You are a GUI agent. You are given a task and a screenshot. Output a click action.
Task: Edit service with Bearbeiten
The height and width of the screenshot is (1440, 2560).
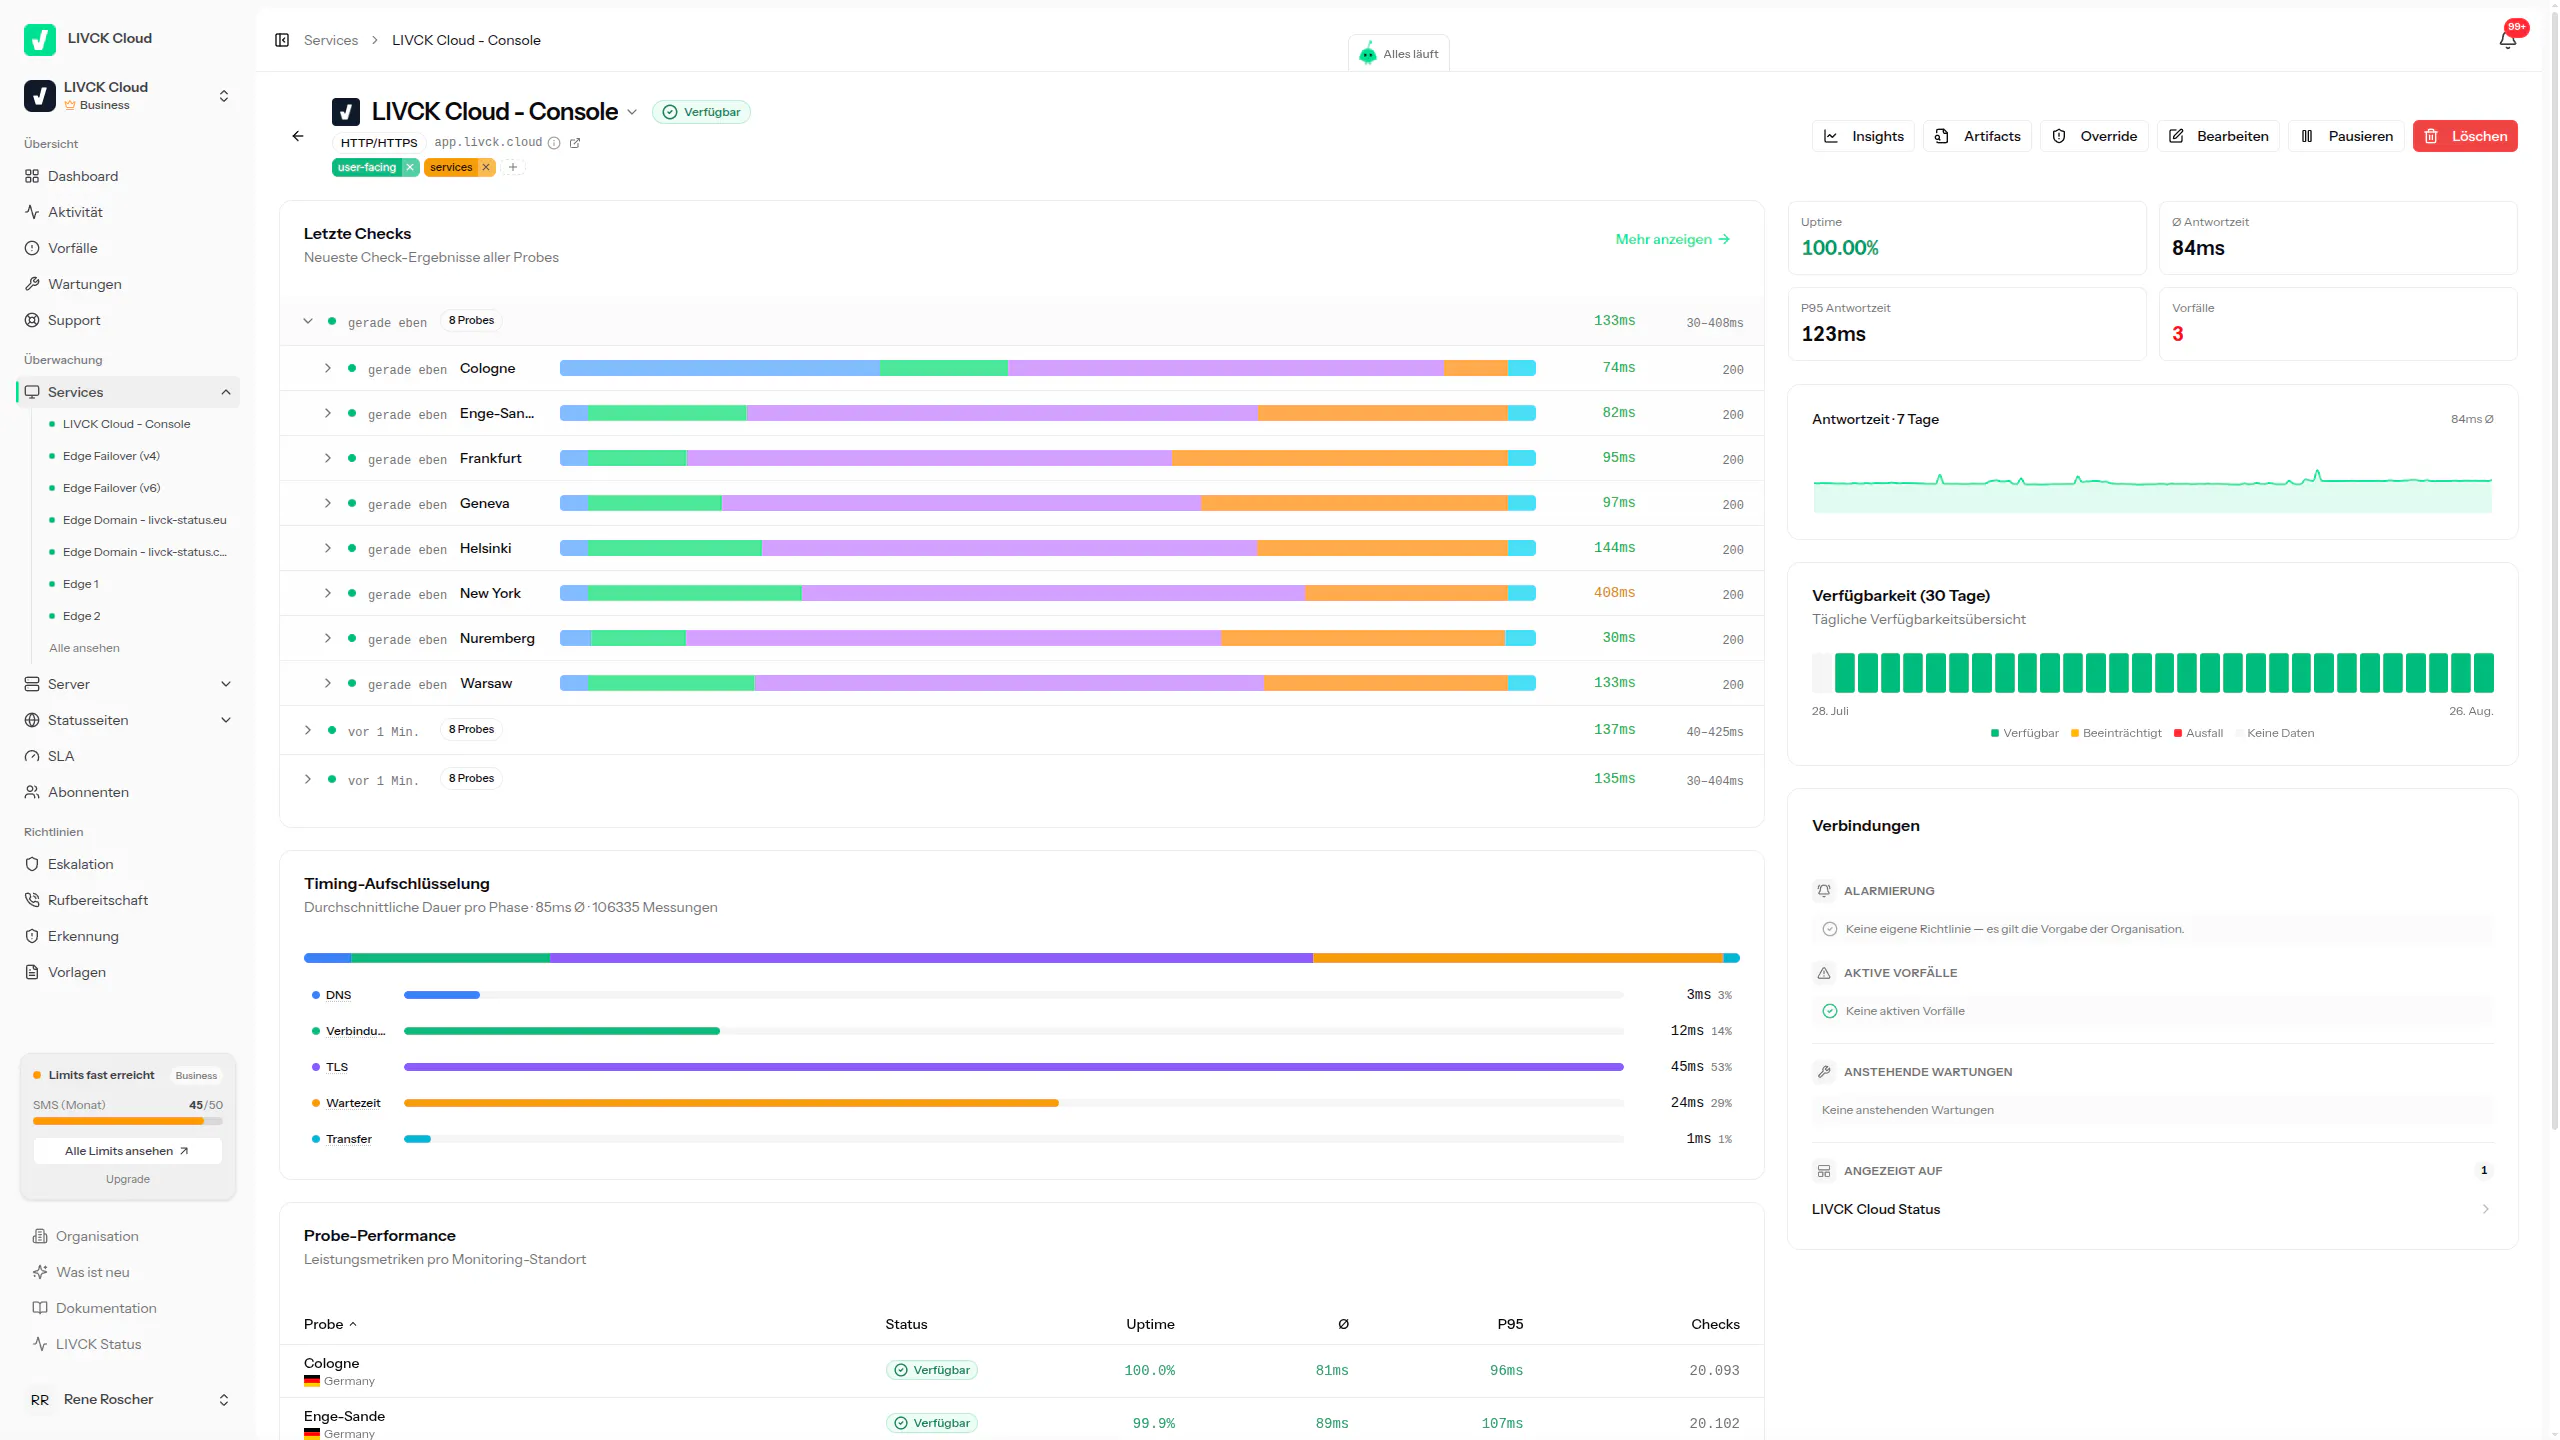[2218, 136]
